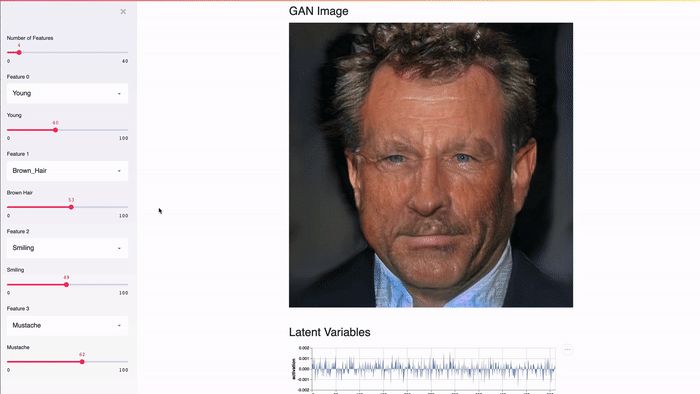Open the chart options ellipsis menu
The width and height of the screenshot is (700, 394).
[567, 349]
